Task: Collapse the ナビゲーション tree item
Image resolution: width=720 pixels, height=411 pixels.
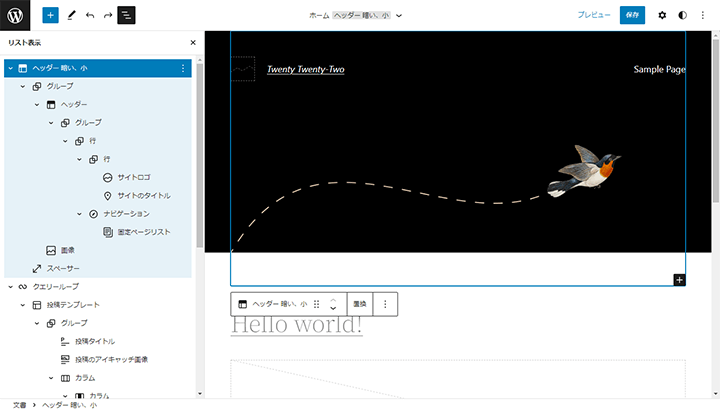Action: [x=80, y=214]
